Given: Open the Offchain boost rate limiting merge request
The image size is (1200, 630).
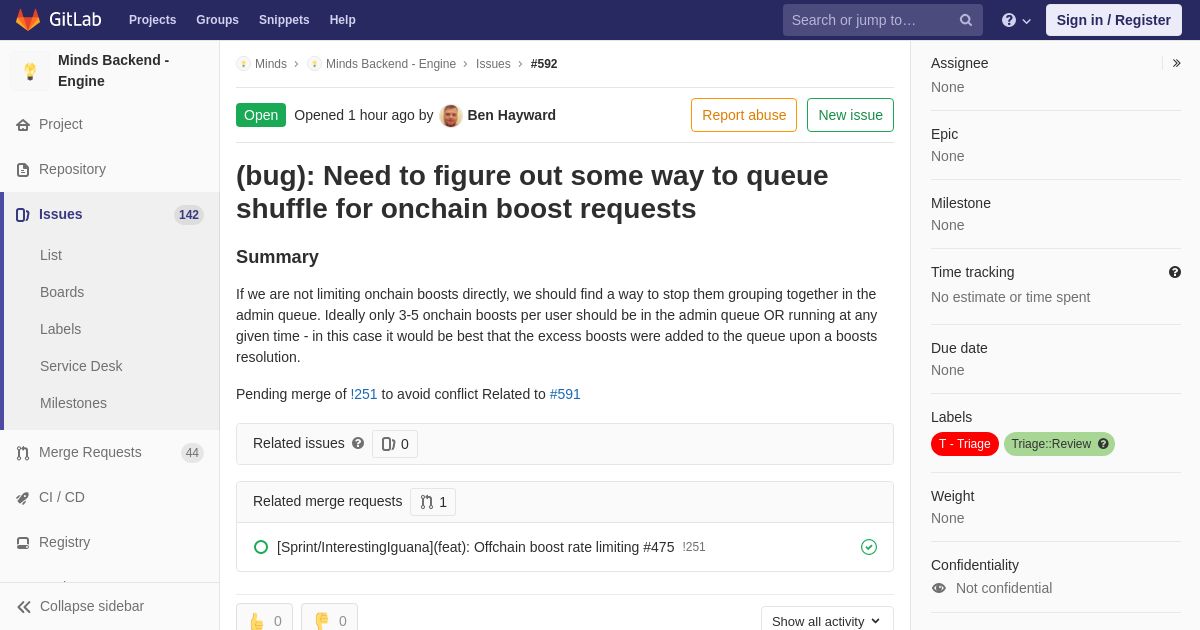Looking at the screenshot, I should point(476,547).
